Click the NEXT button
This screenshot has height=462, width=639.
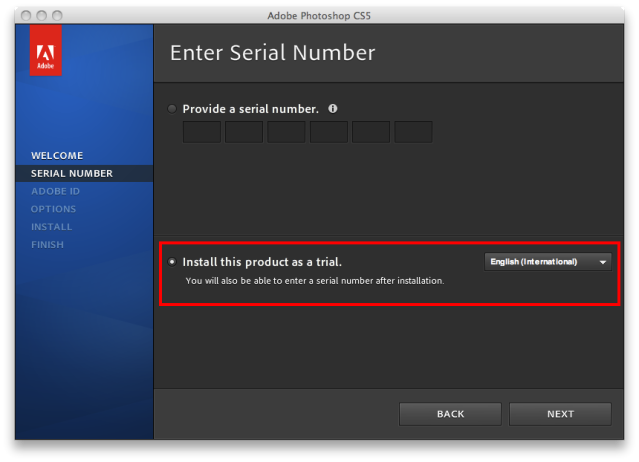click(560, 414)
